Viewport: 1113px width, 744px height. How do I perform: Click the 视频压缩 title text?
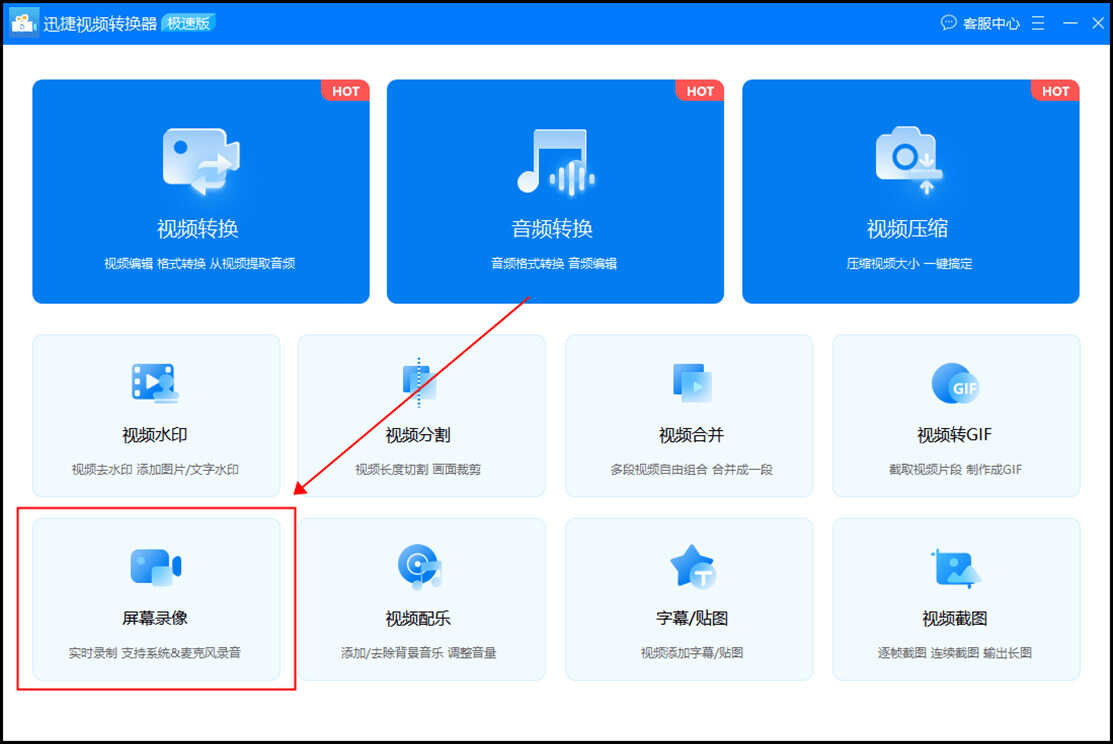click(907, 229)
